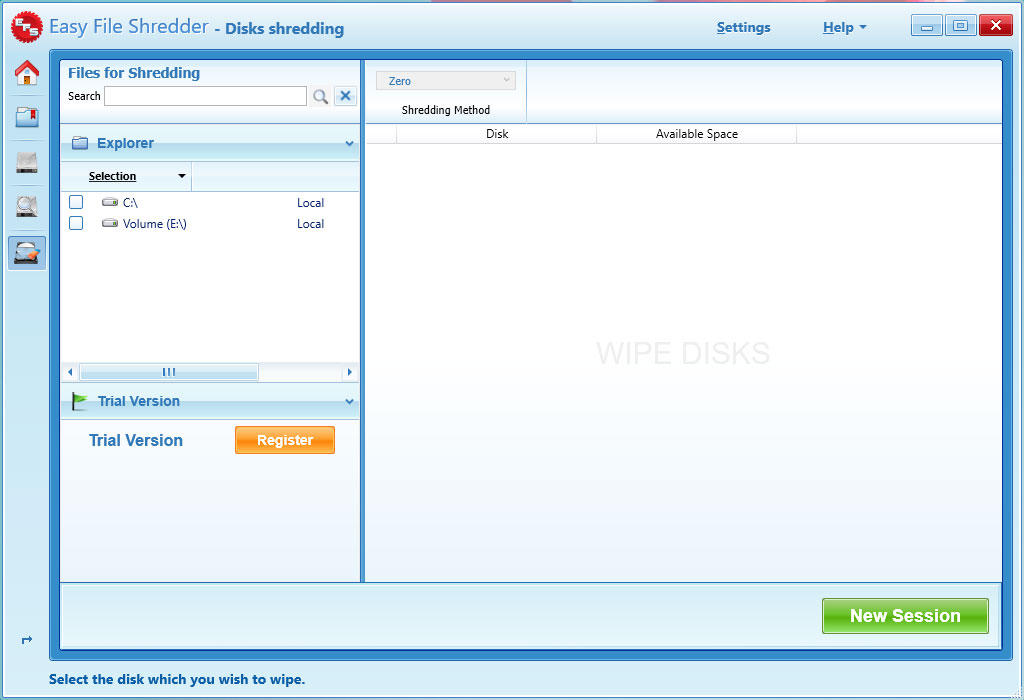Viewport: 1024px width, 700px height.
Task: Open the Settings menu
Action: point(743,28)
